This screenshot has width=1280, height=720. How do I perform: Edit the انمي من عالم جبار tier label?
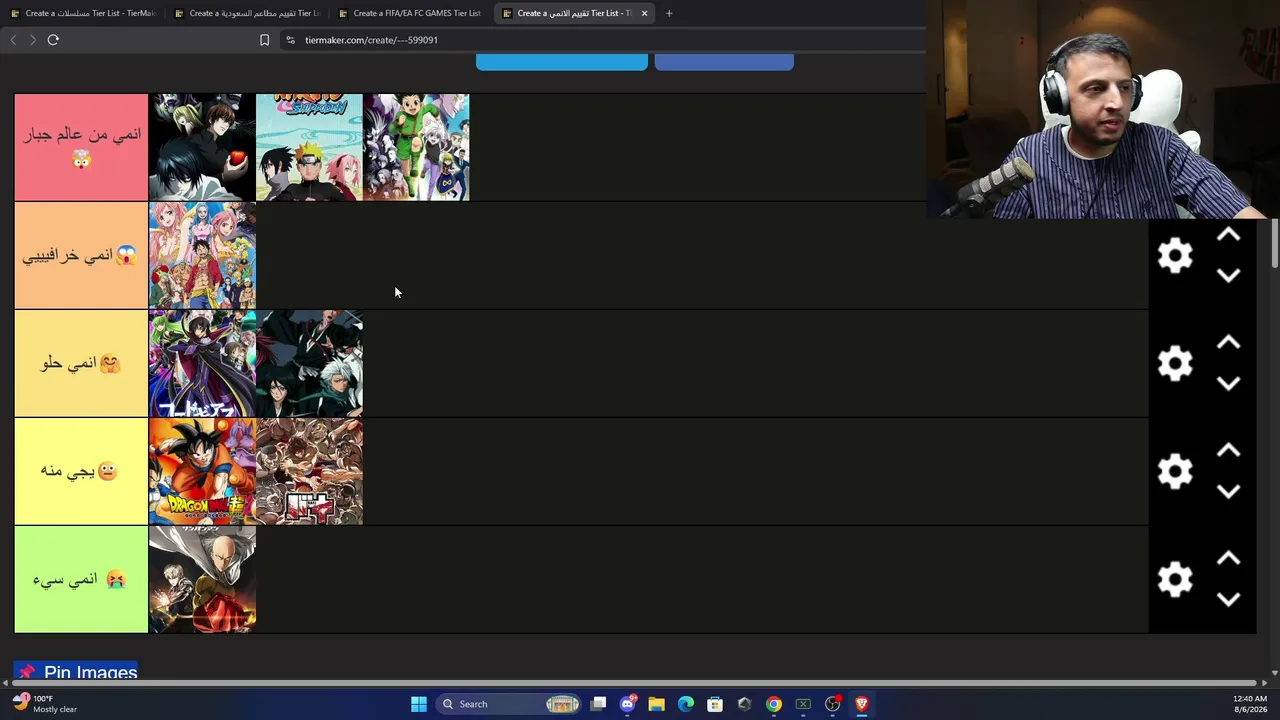coord(81,147)
